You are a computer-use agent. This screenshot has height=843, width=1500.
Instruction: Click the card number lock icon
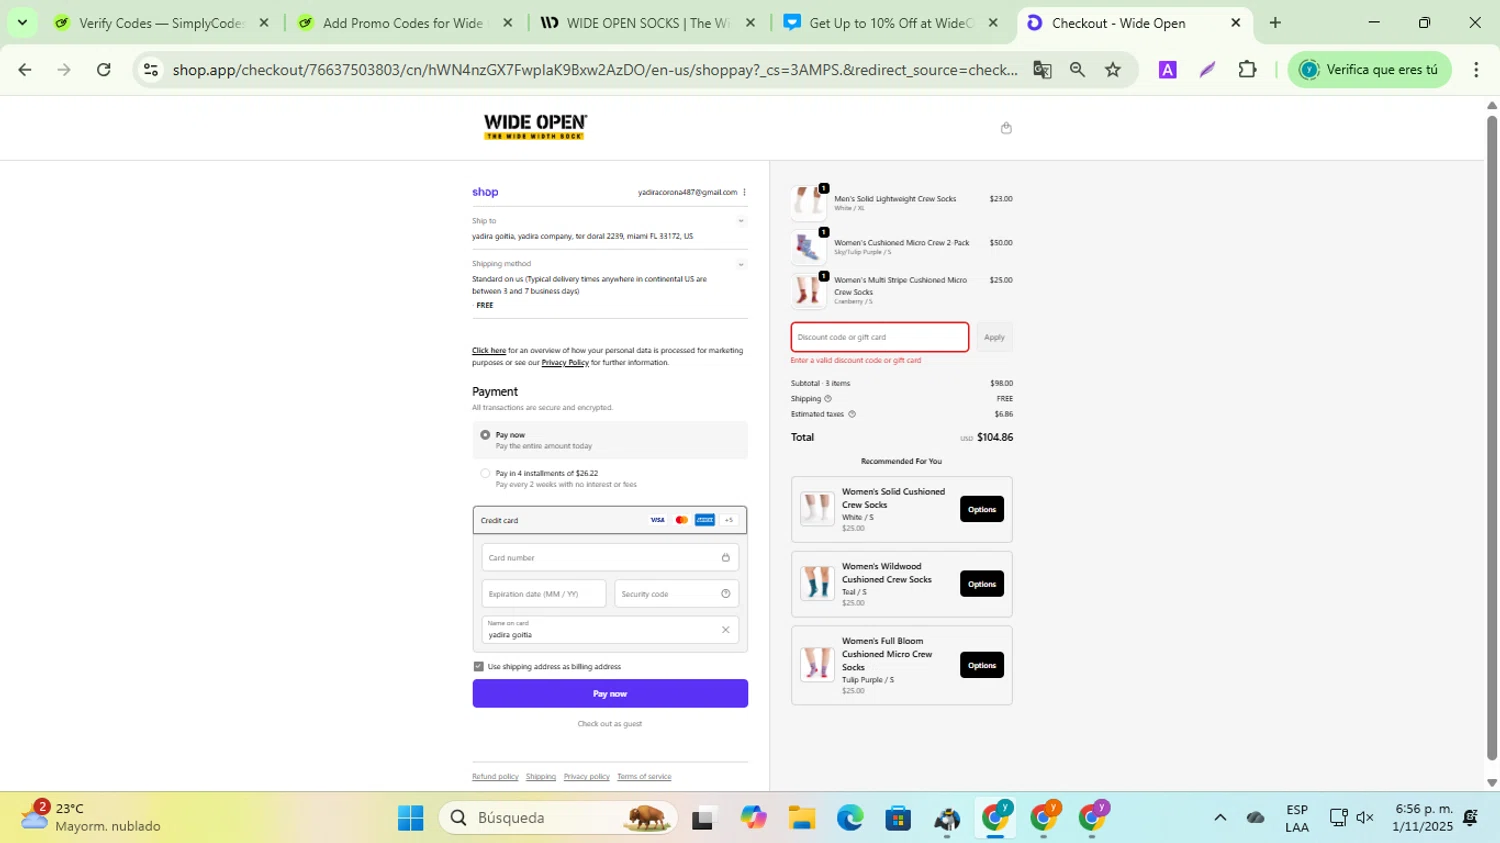point(726,558)
